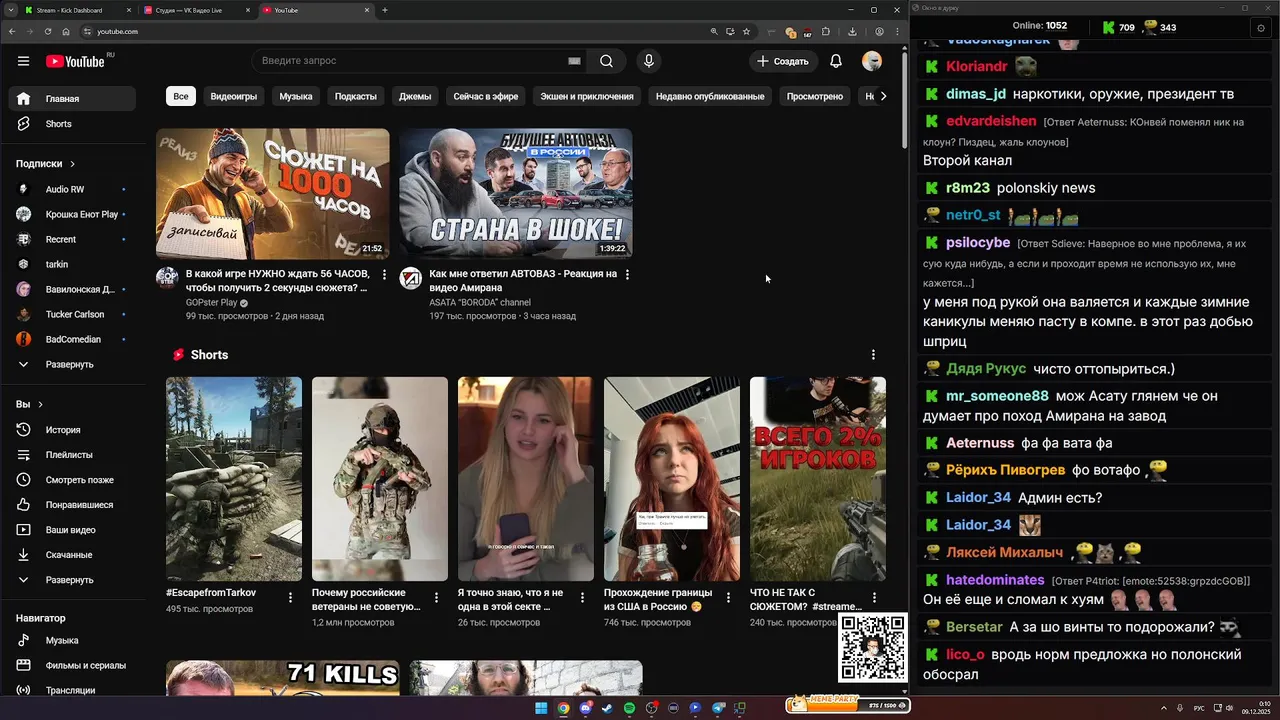Go to Главная in the sidebar
Screen dimensions: 1280x720
[x=72, y=99]
